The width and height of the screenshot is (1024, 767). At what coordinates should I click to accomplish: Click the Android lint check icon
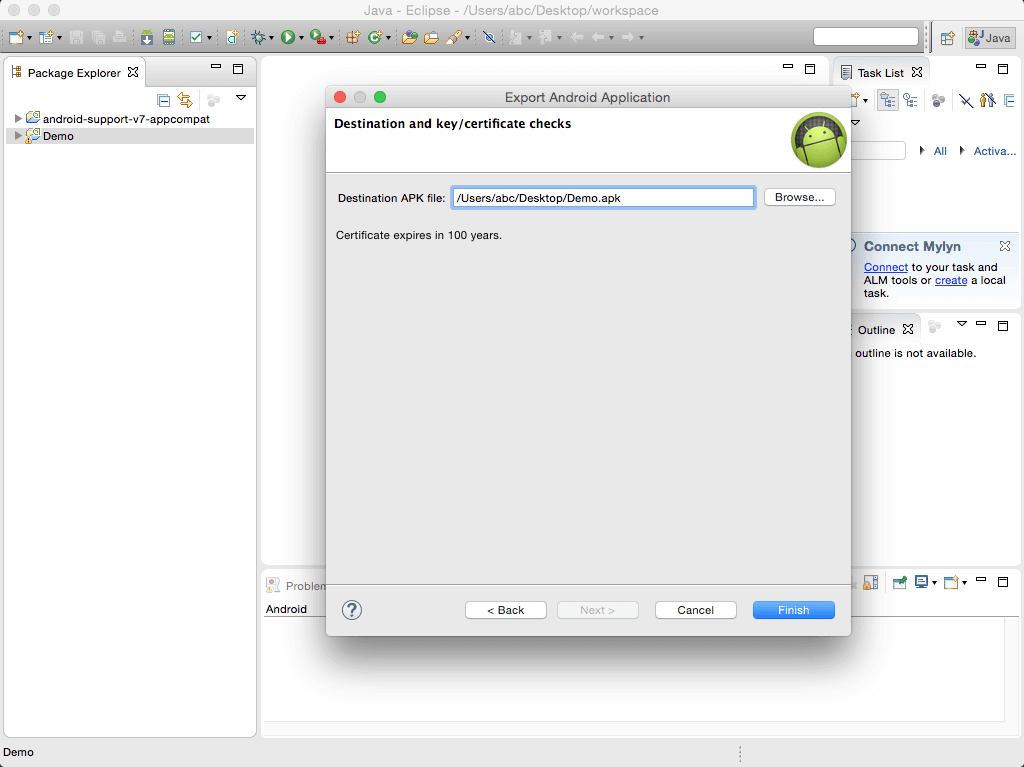pyautogui.click(x=196, y=37)
